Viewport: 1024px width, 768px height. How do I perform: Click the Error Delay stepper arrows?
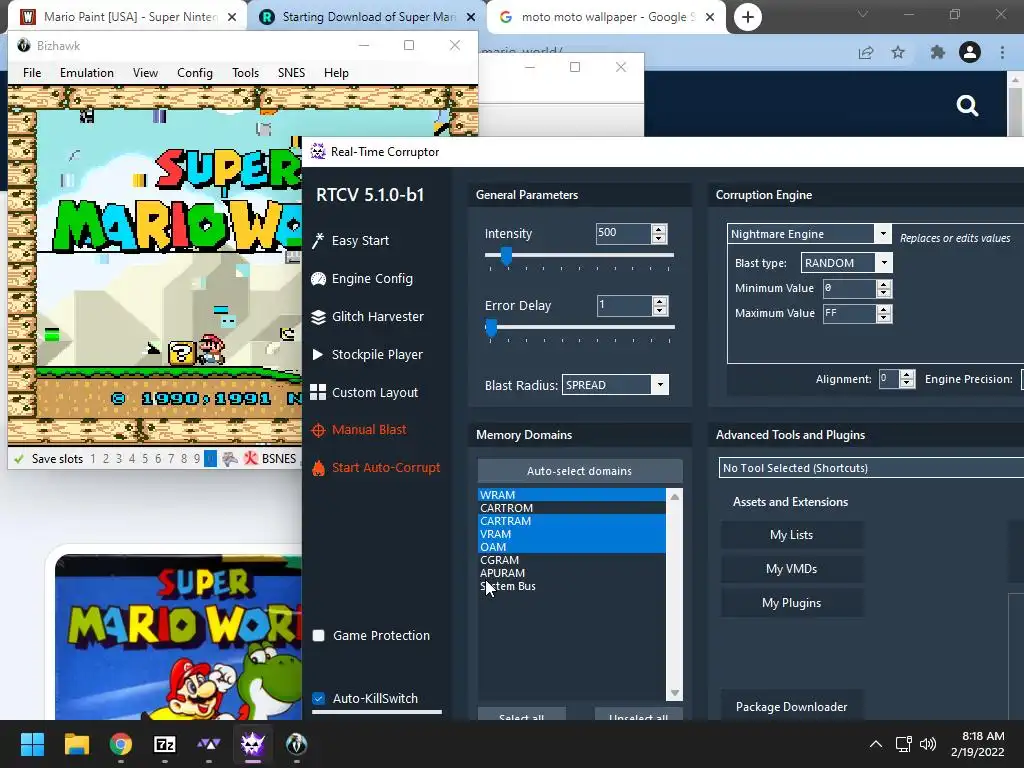point(660,306)
